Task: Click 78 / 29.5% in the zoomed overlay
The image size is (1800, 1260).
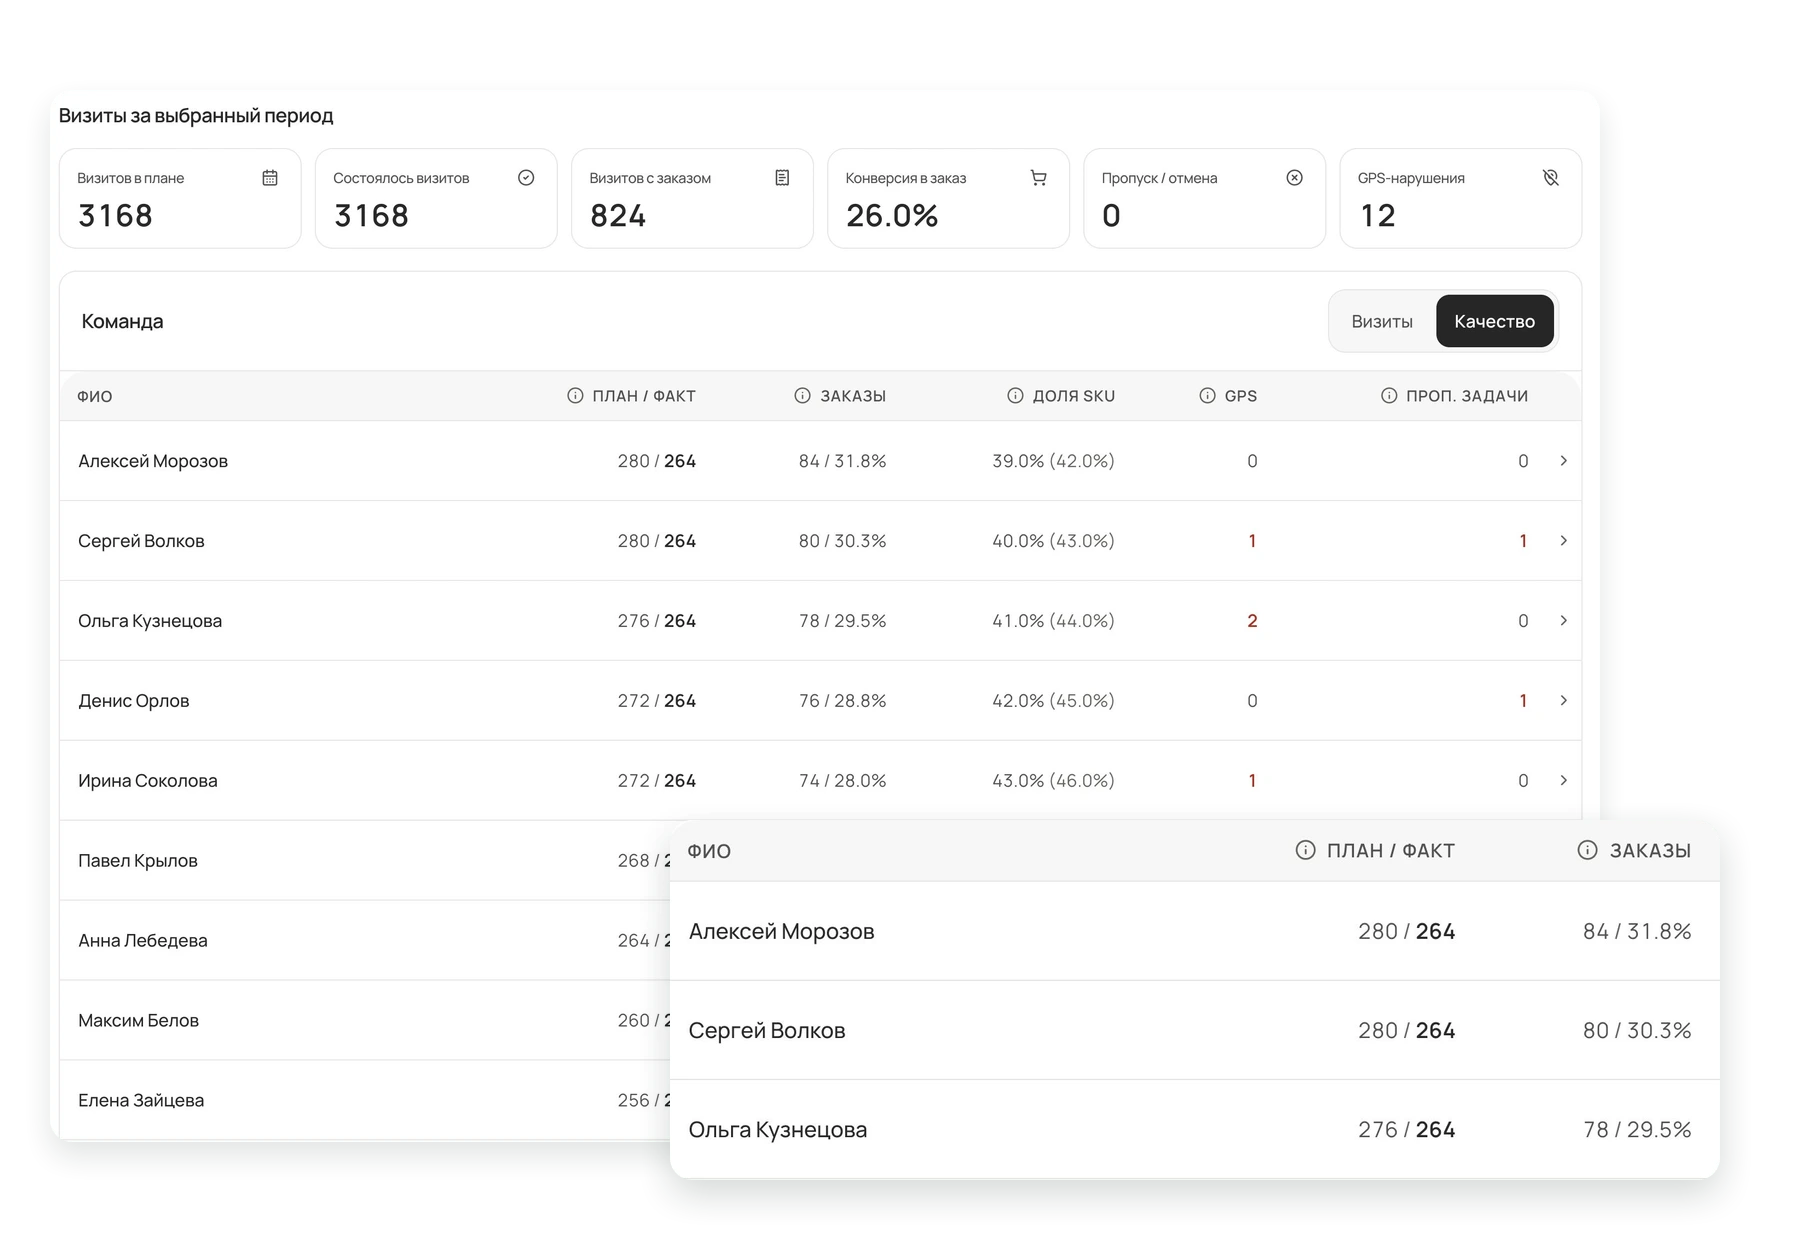Action: coord(1637,1129)
